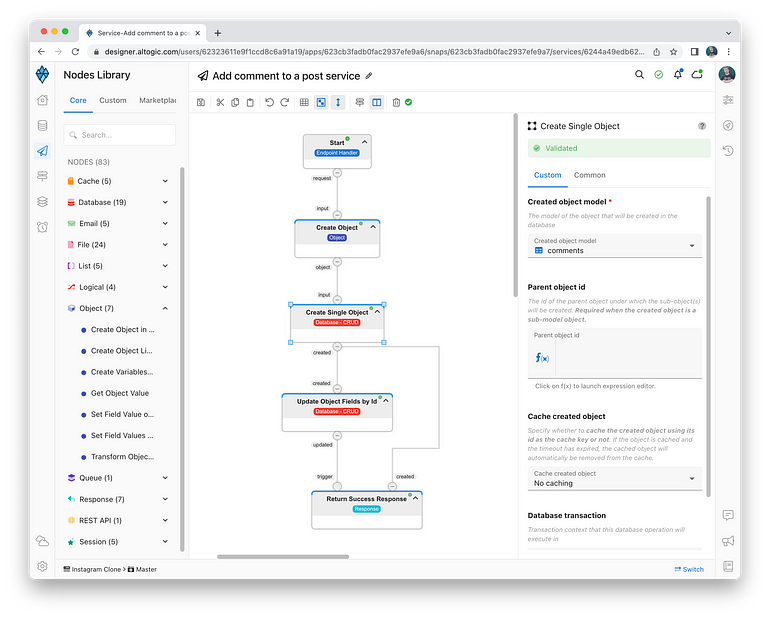Click the cut scissors icon
The image size is (770, 618).
pyautogui.click(x=220, y=102)
